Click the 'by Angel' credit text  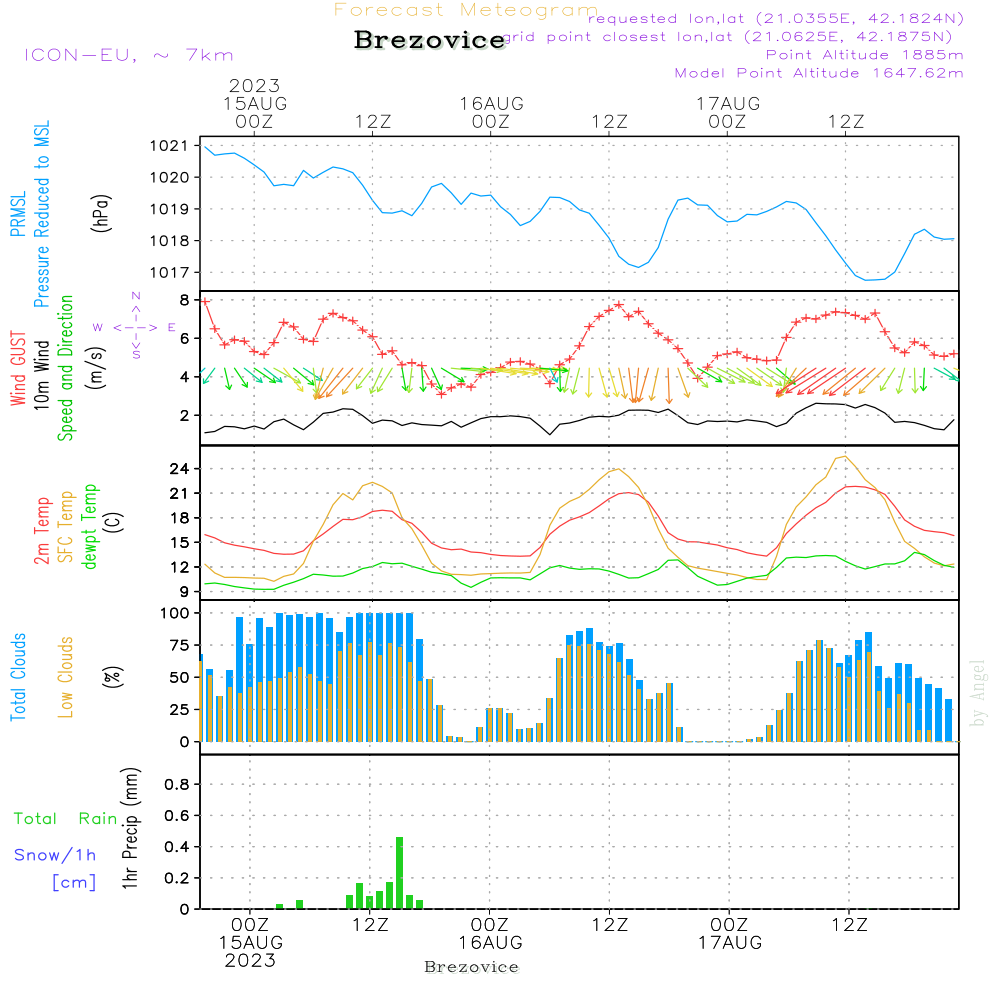[978, 693]
